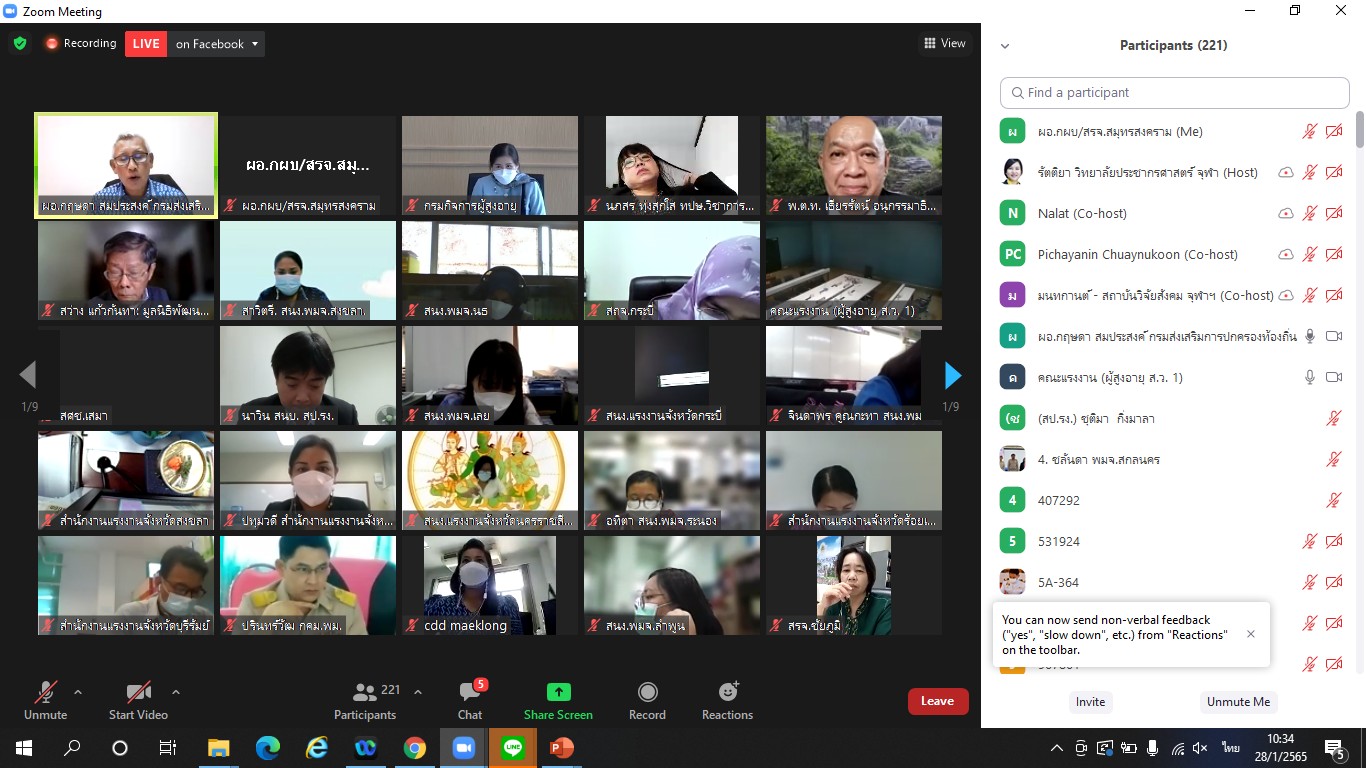Click the green encryption shield icon

20,43
